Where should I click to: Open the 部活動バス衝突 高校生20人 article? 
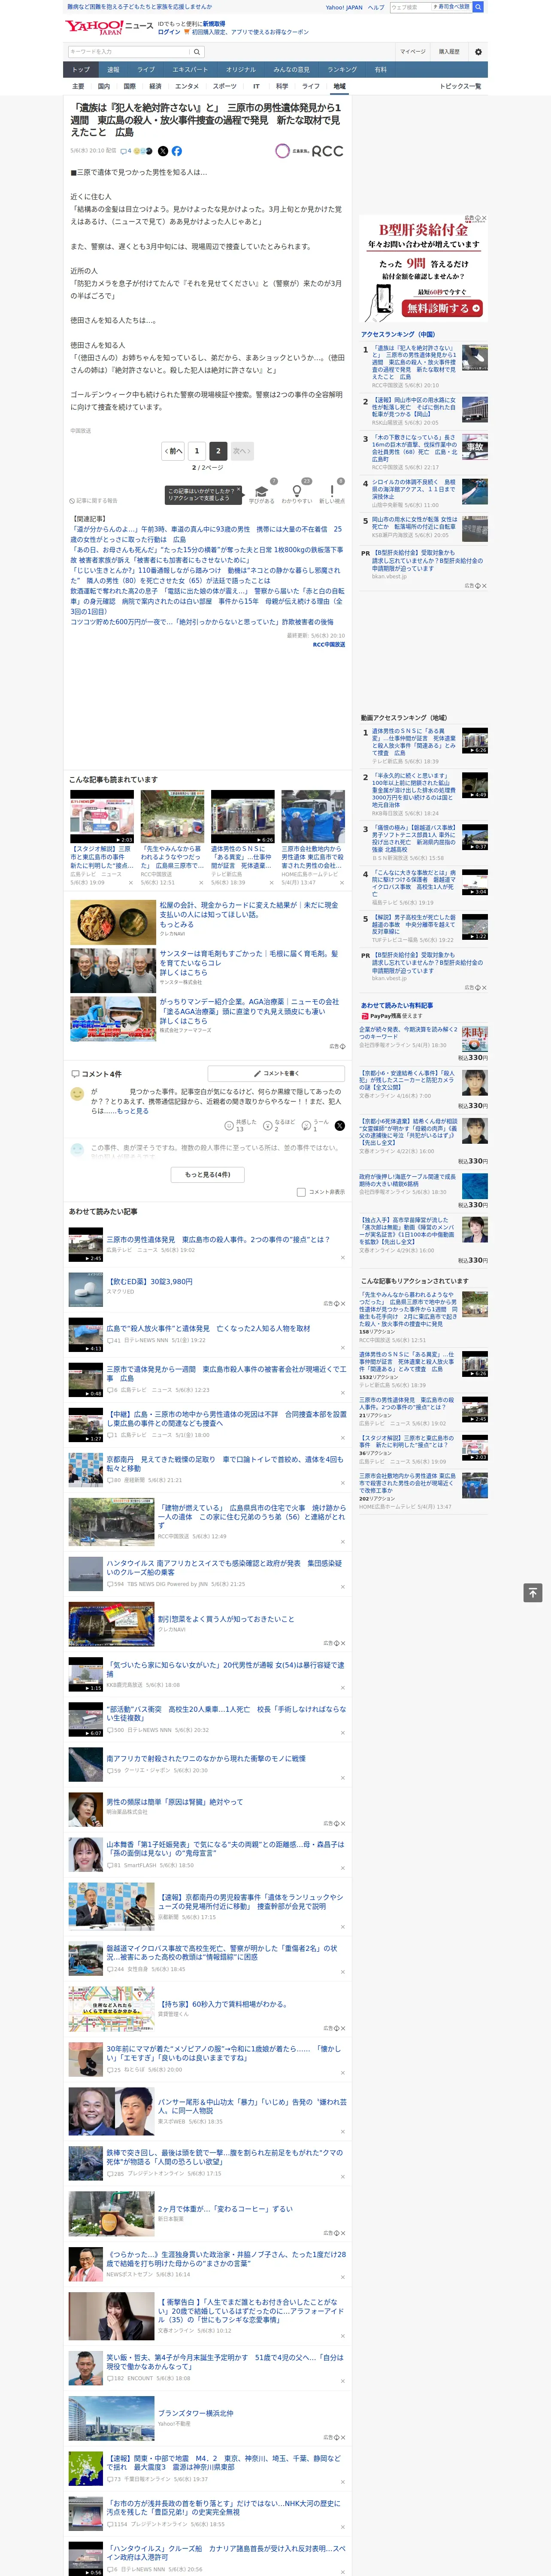[226, 1713]
